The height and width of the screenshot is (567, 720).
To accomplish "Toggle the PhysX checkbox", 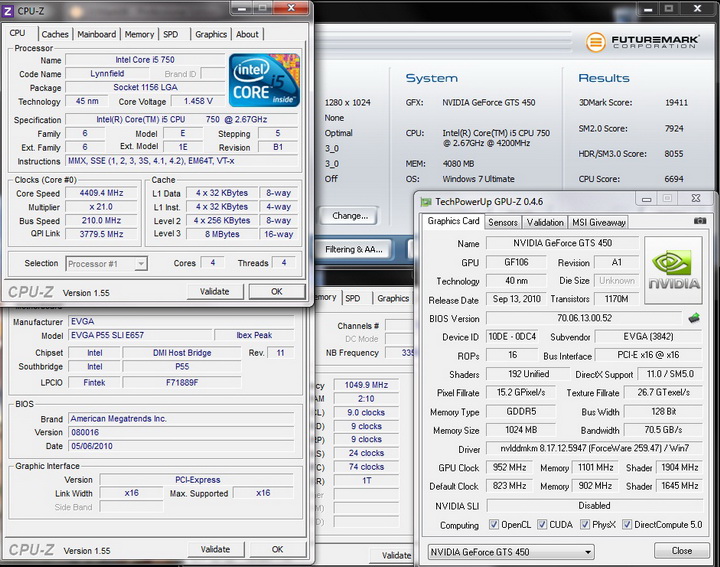I will (x=585, y=524).
